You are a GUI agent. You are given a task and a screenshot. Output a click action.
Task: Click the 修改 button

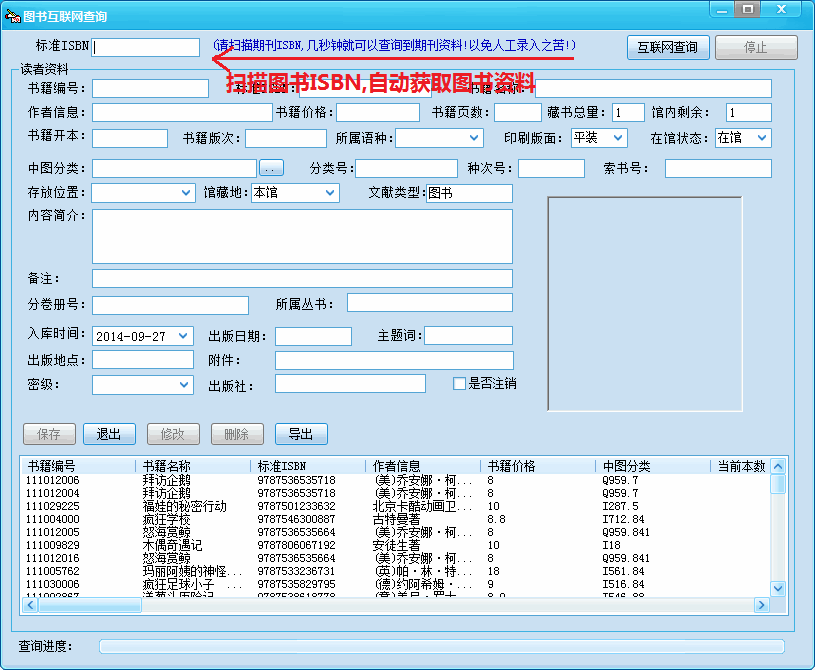tap(170, 434)
